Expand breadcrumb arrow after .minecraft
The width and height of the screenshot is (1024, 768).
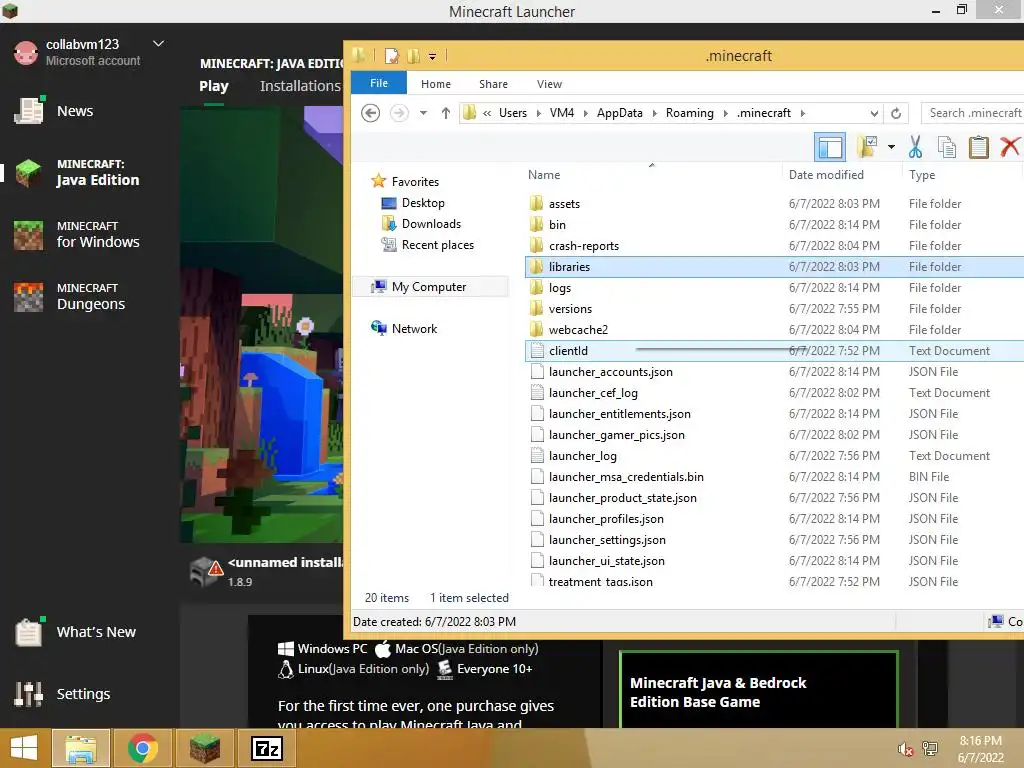803,114
